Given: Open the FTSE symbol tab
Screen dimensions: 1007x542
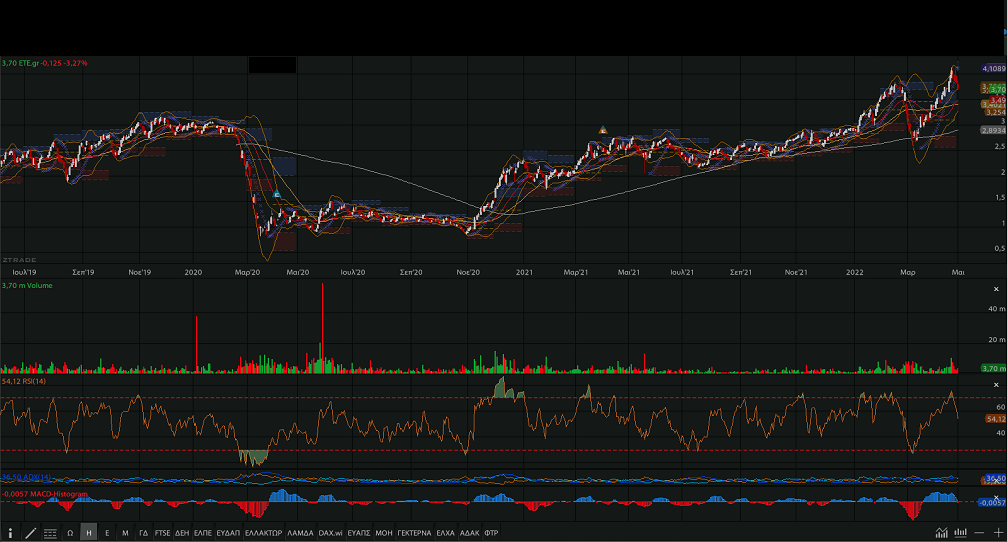Looking at the screenshot, I should (162, 533).
